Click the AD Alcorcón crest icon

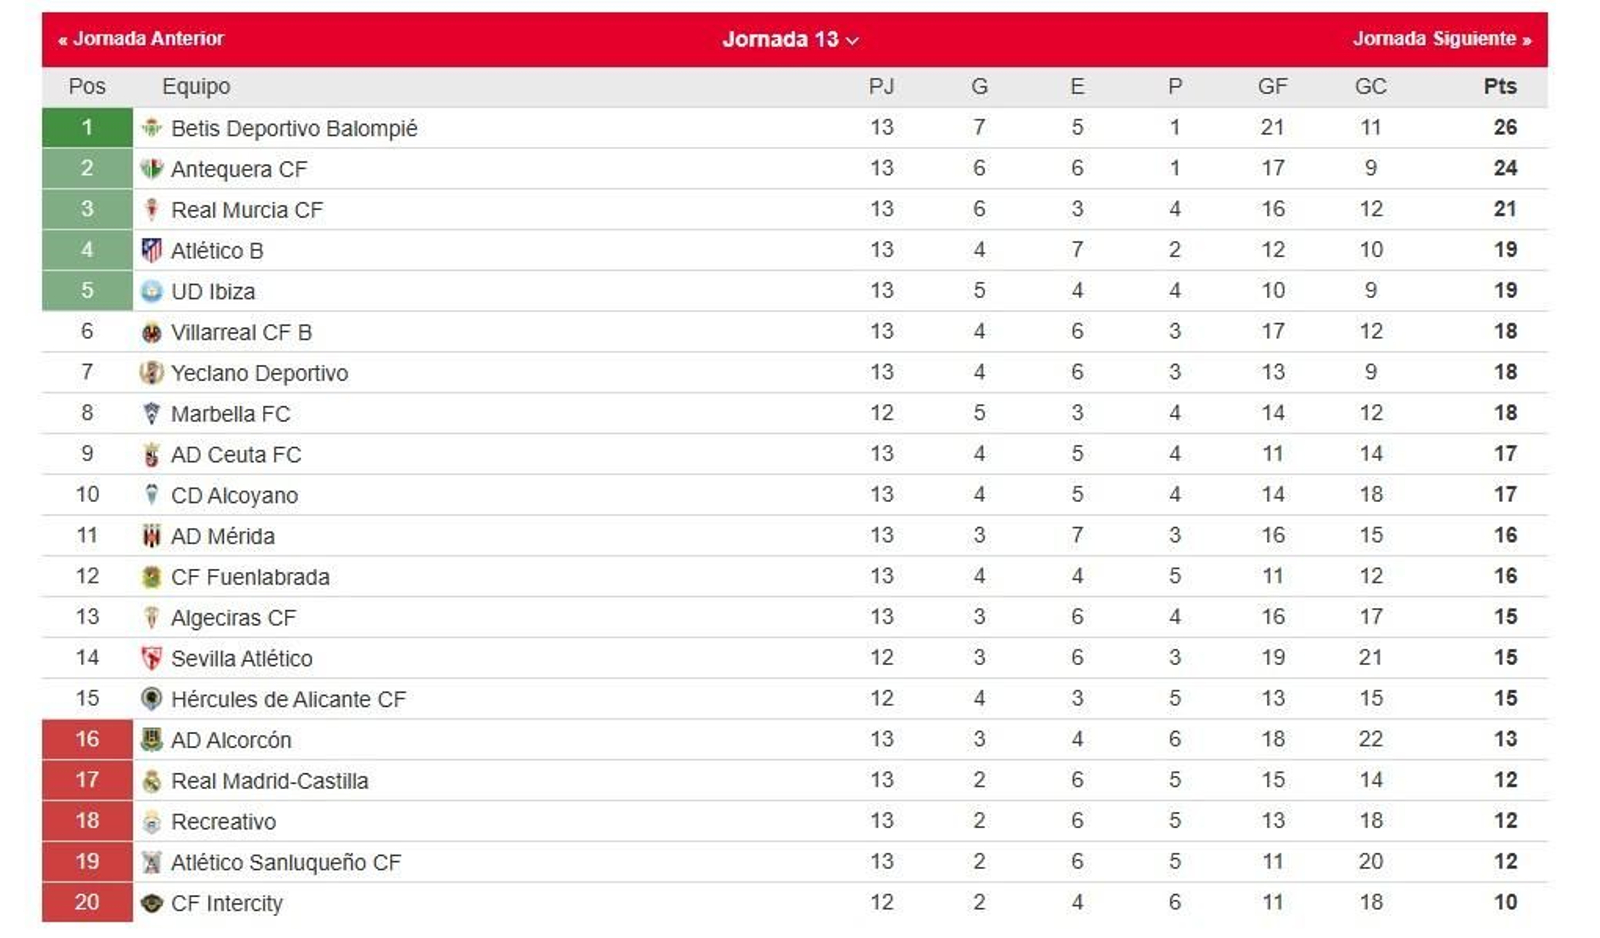tap(151, 740)
